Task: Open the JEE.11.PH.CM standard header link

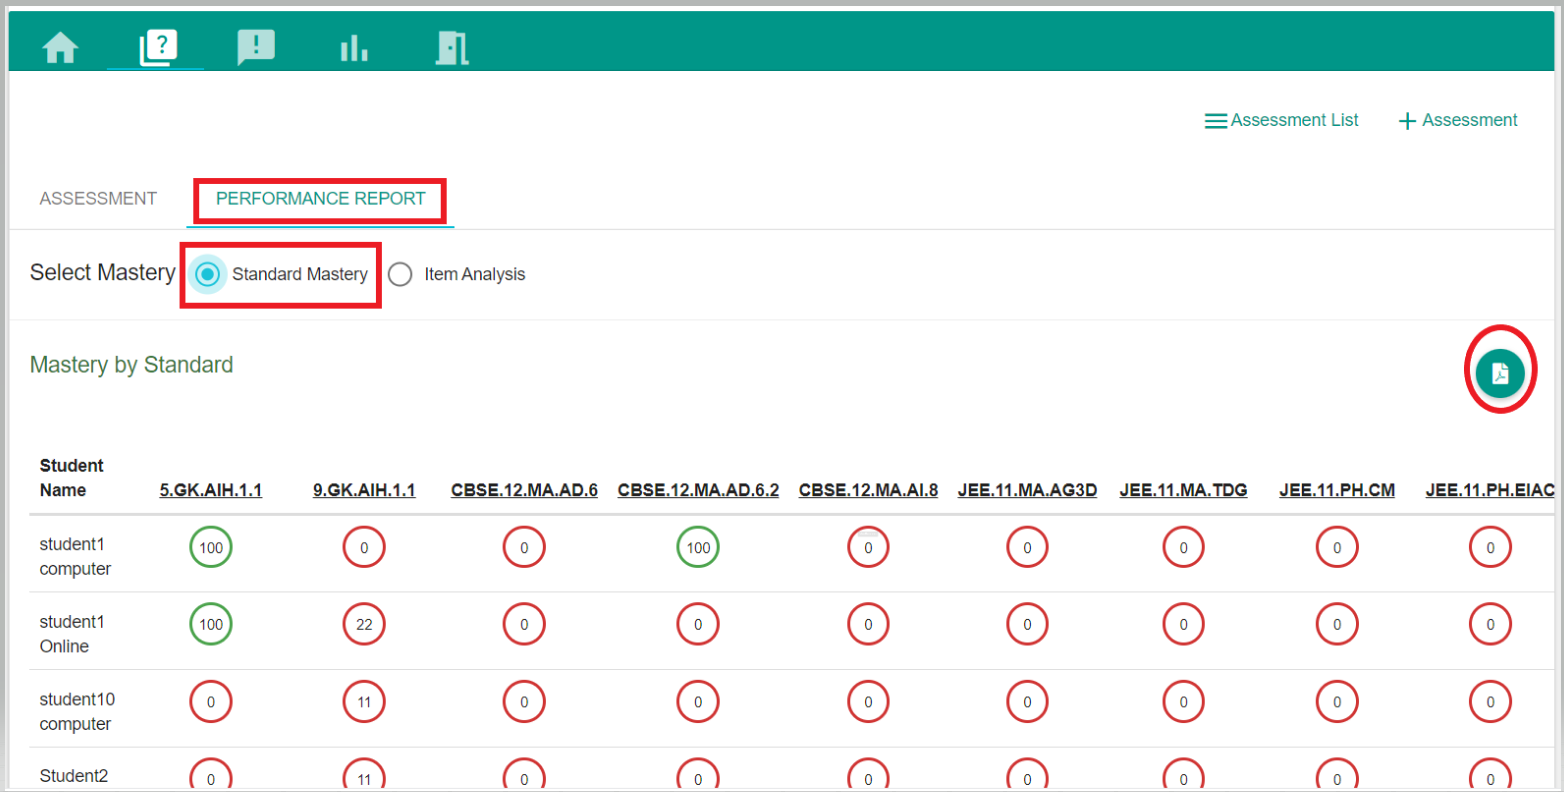Action: (1337, 490)
